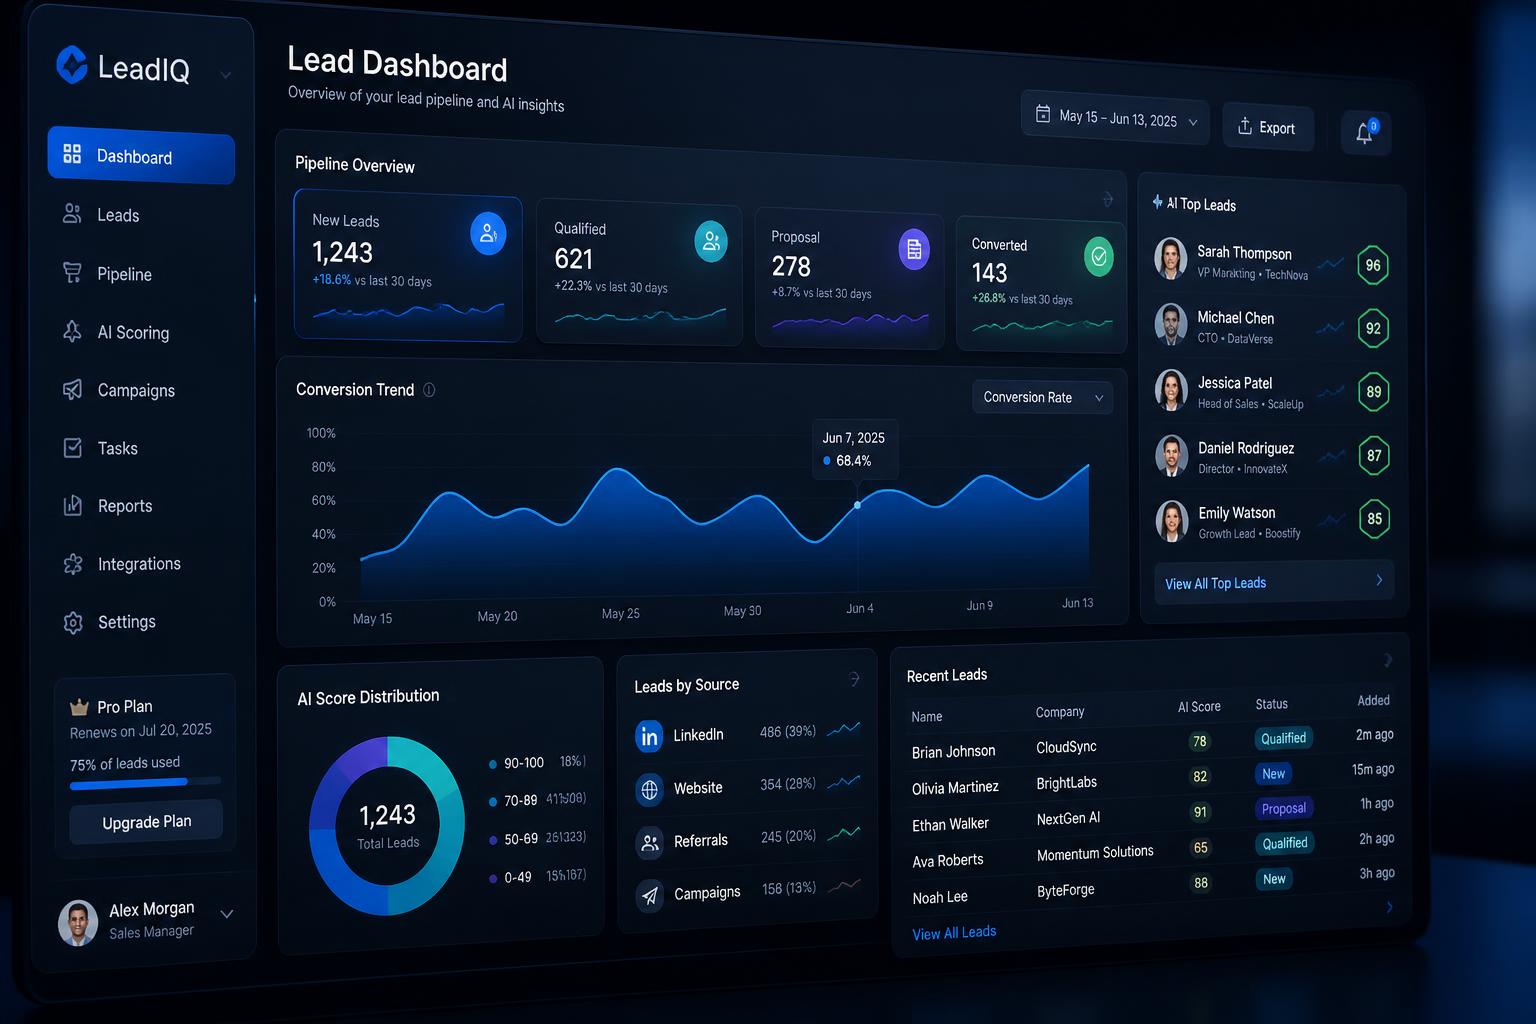Click the 70-89 legend color dot
Screen dimensions: 1536x1024
coord(493,802)
